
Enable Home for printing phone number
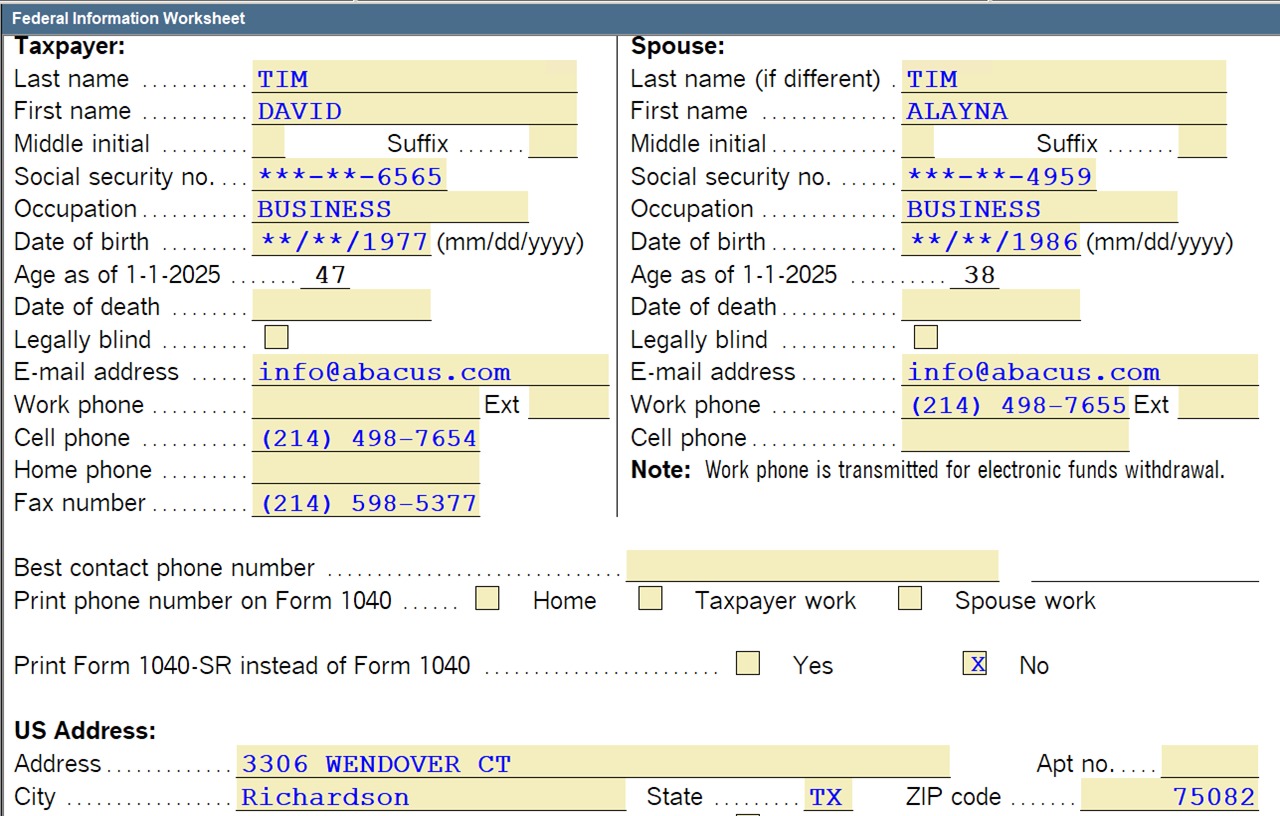coord(487,599)
